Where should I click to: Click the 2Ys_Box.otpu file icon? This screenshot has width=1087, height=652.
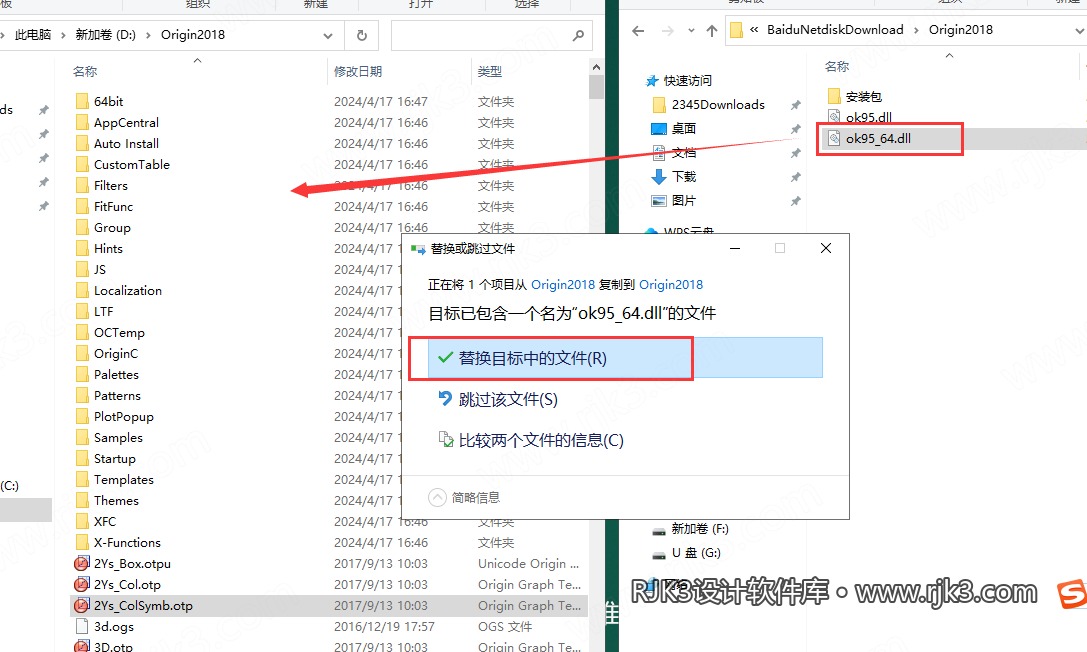[82, 563]
